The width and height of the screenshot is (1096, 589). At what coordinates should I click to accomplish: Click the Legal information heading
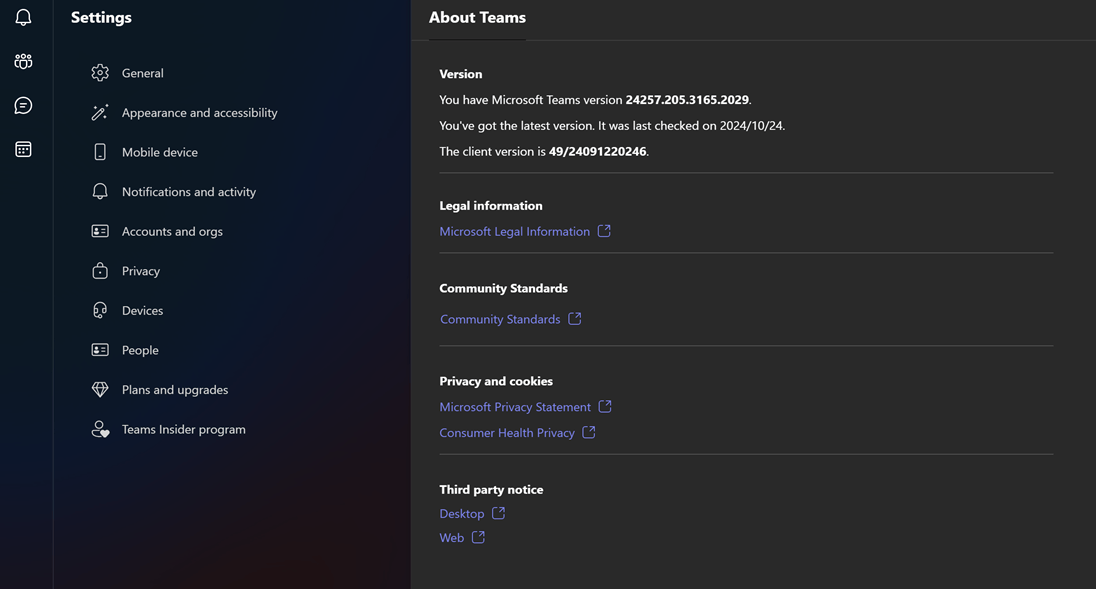pyautogui.click(x=491, y=205)
